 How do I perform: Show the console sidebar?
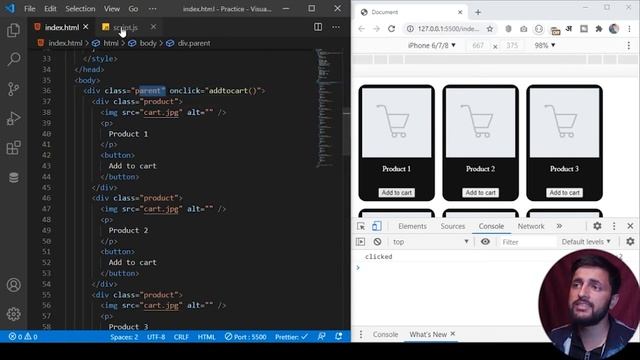(360, 242)
